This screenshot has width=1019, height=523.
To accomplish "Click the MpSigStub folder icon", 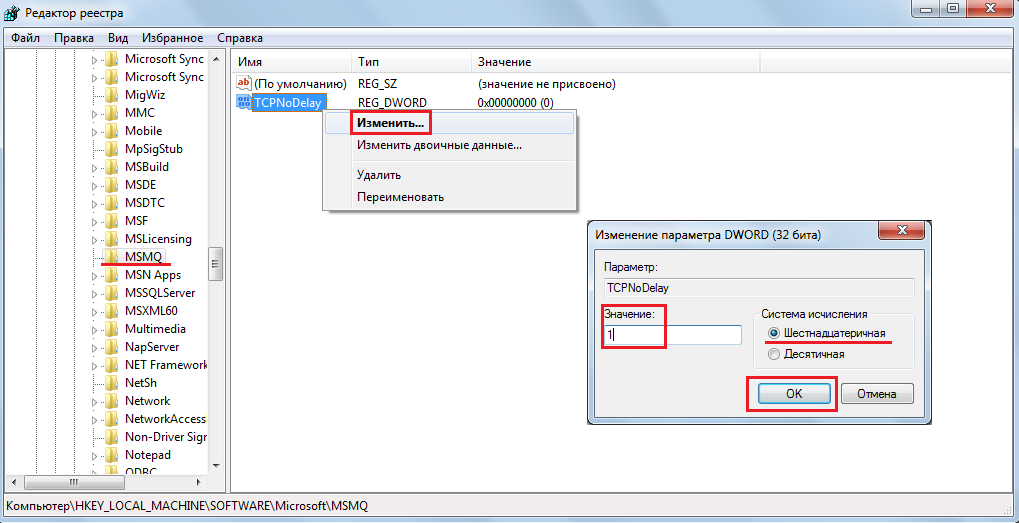I will point(112,149).
